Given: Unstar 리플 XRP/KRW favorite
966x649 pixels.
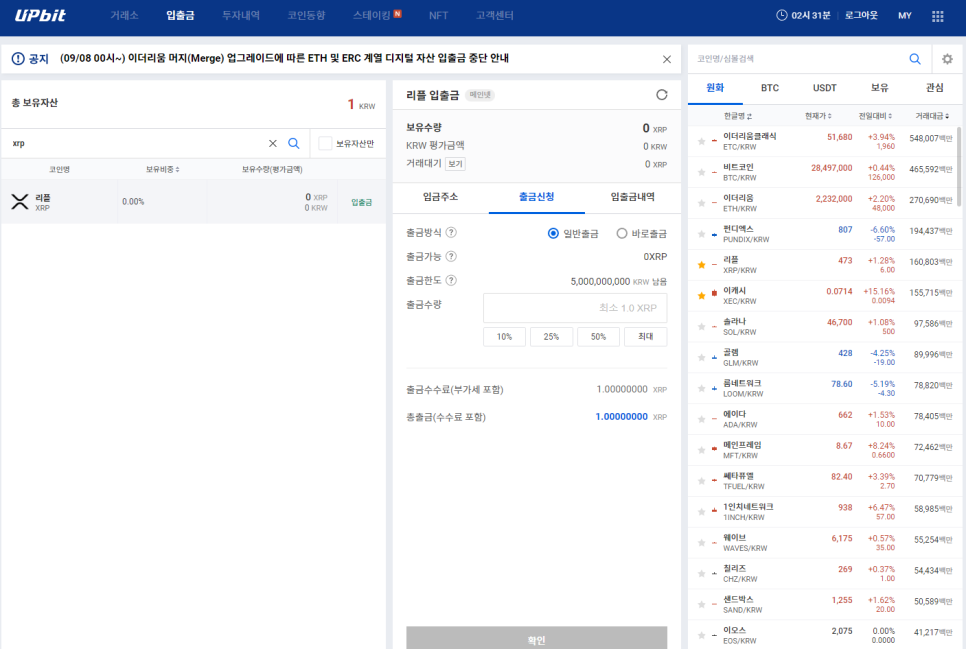Looking at the screenshot, I should (x=701, y=264).
